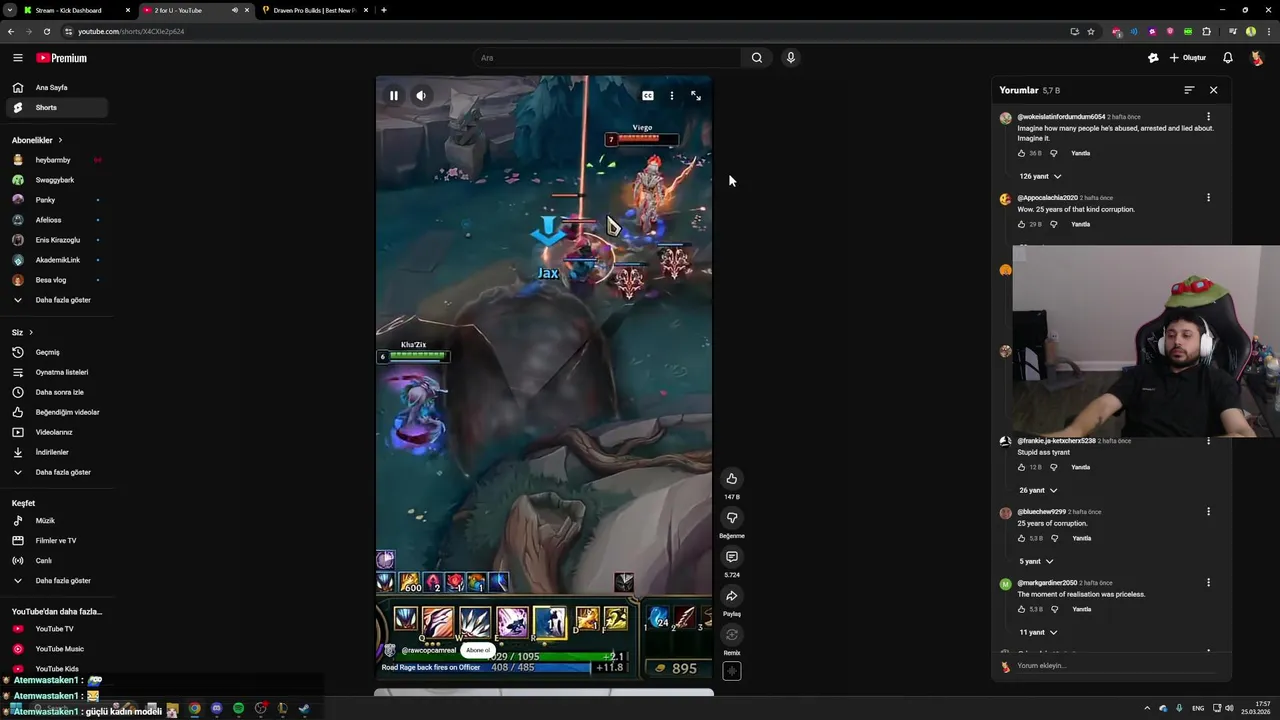Open the Swaggybark subscription channel
Screen dimensions: 1280x720
tap(56, 180)
